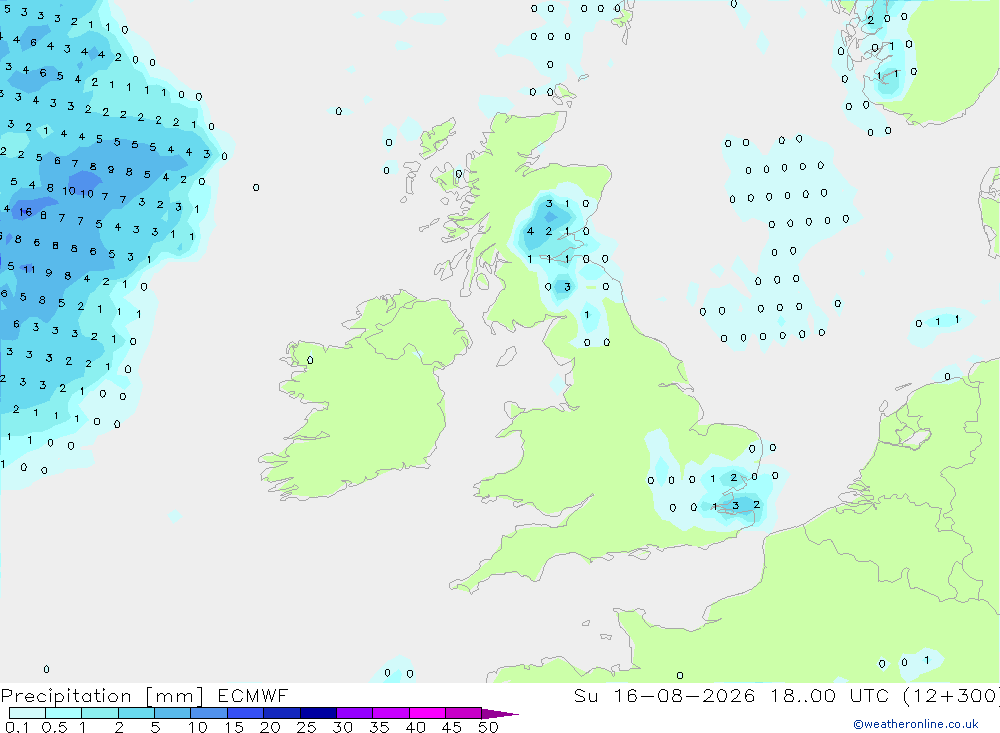Click the '0' value at the bottom-left corner
1000x733 pixels.
click(47, 669)
